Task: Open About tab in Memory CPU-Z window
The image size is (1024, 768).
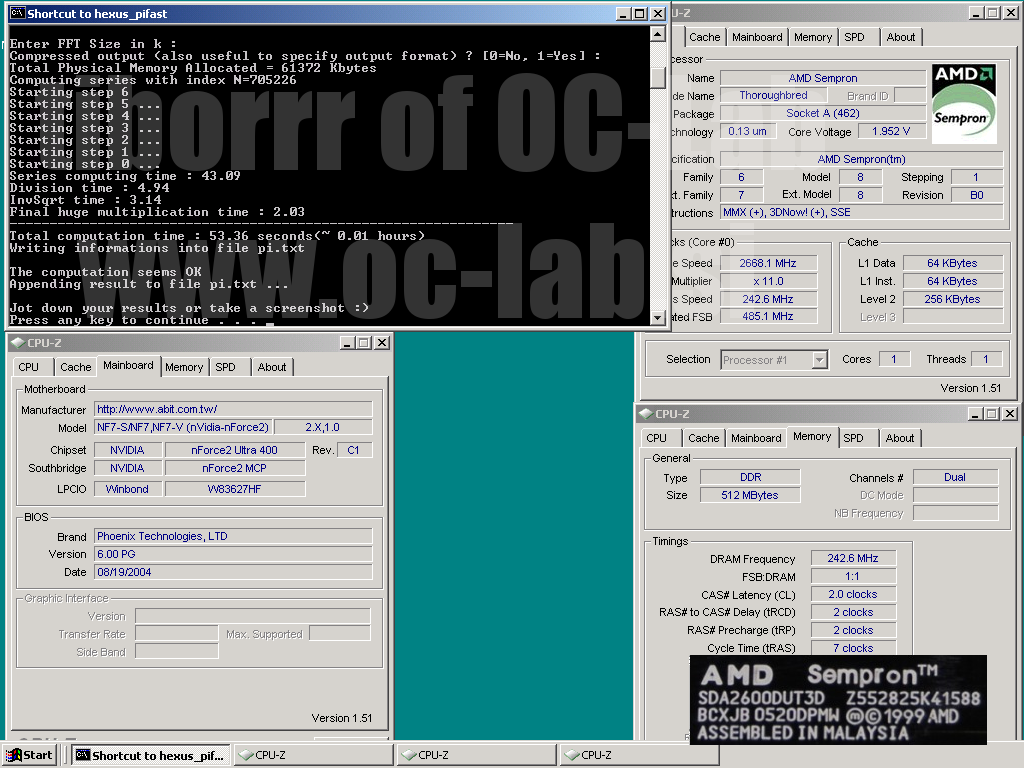Action: coord(900,438)
